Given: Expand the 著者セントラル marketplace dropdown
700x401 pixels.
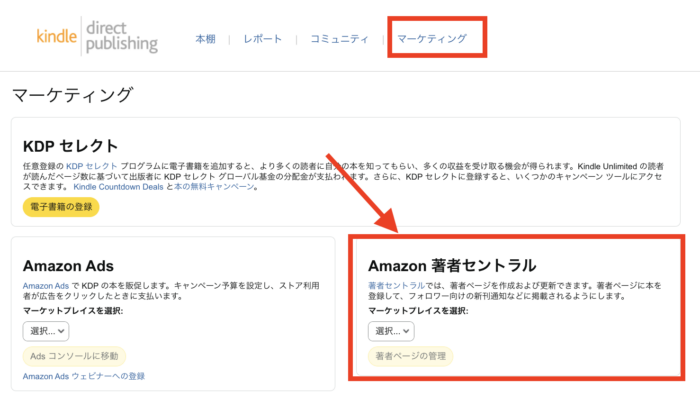Looking at the screenshot, I should point(391,331).
